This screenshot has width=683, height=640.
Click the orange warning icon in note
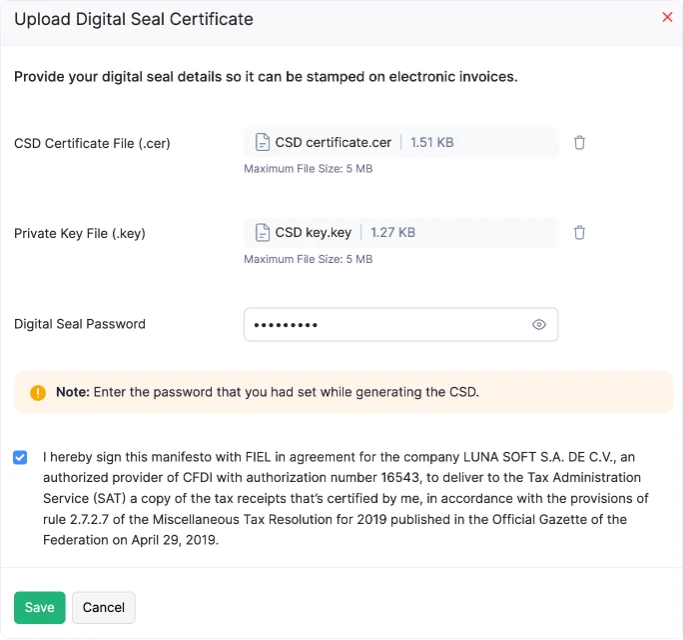click(x=38, y=393)
